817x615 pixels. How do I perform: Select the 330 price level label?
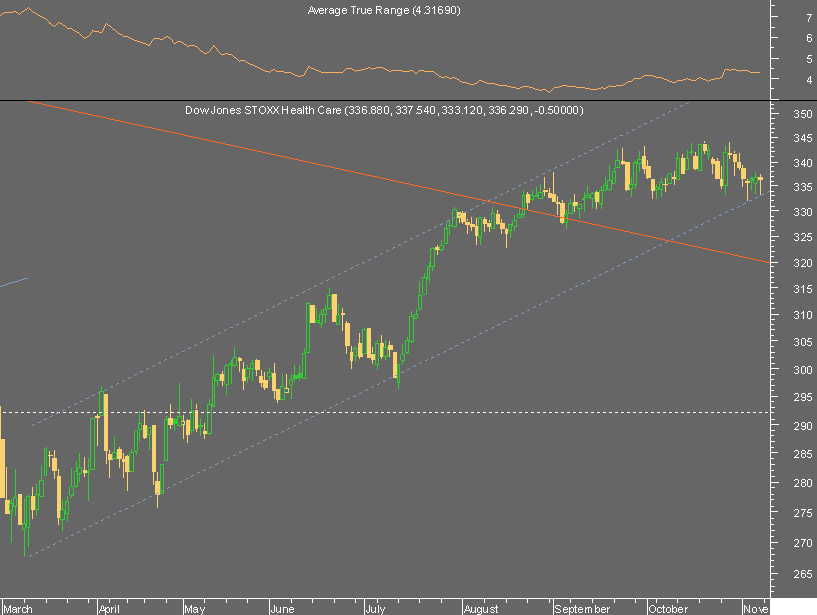pos(802,212)
